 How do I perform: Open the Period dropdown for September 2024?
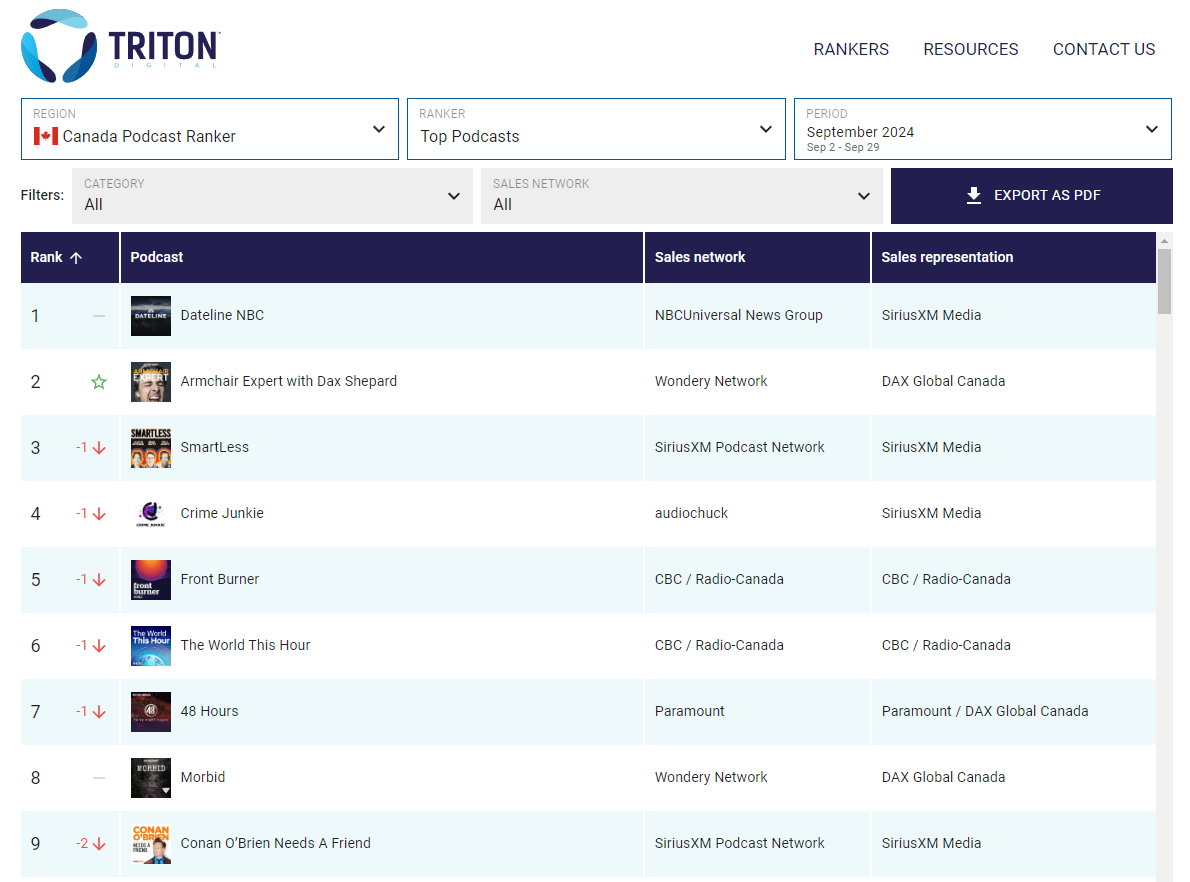[x=1152, y=129]
